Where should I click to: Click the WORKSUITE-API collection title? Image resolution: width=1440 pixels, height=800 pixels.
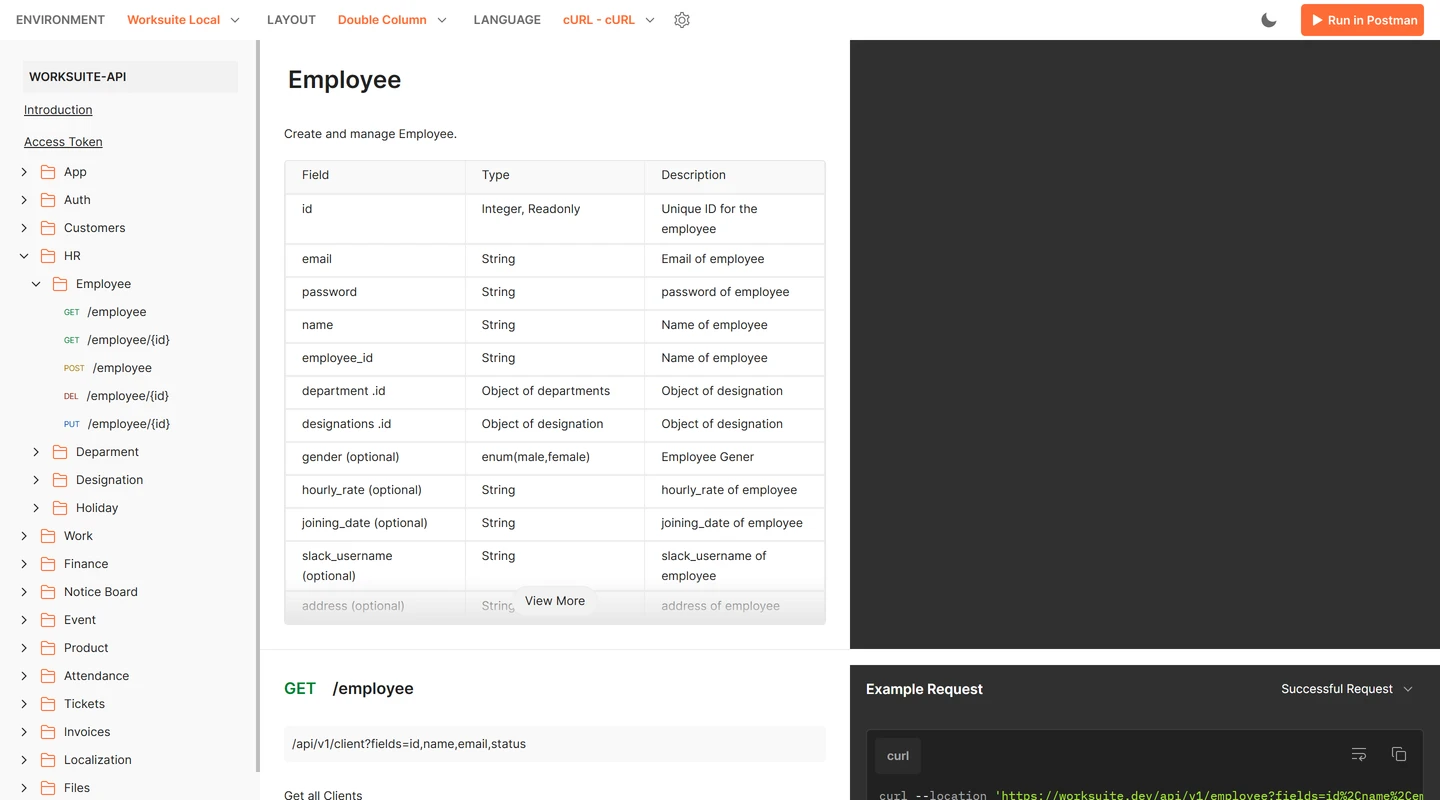(x=130, y=77)
